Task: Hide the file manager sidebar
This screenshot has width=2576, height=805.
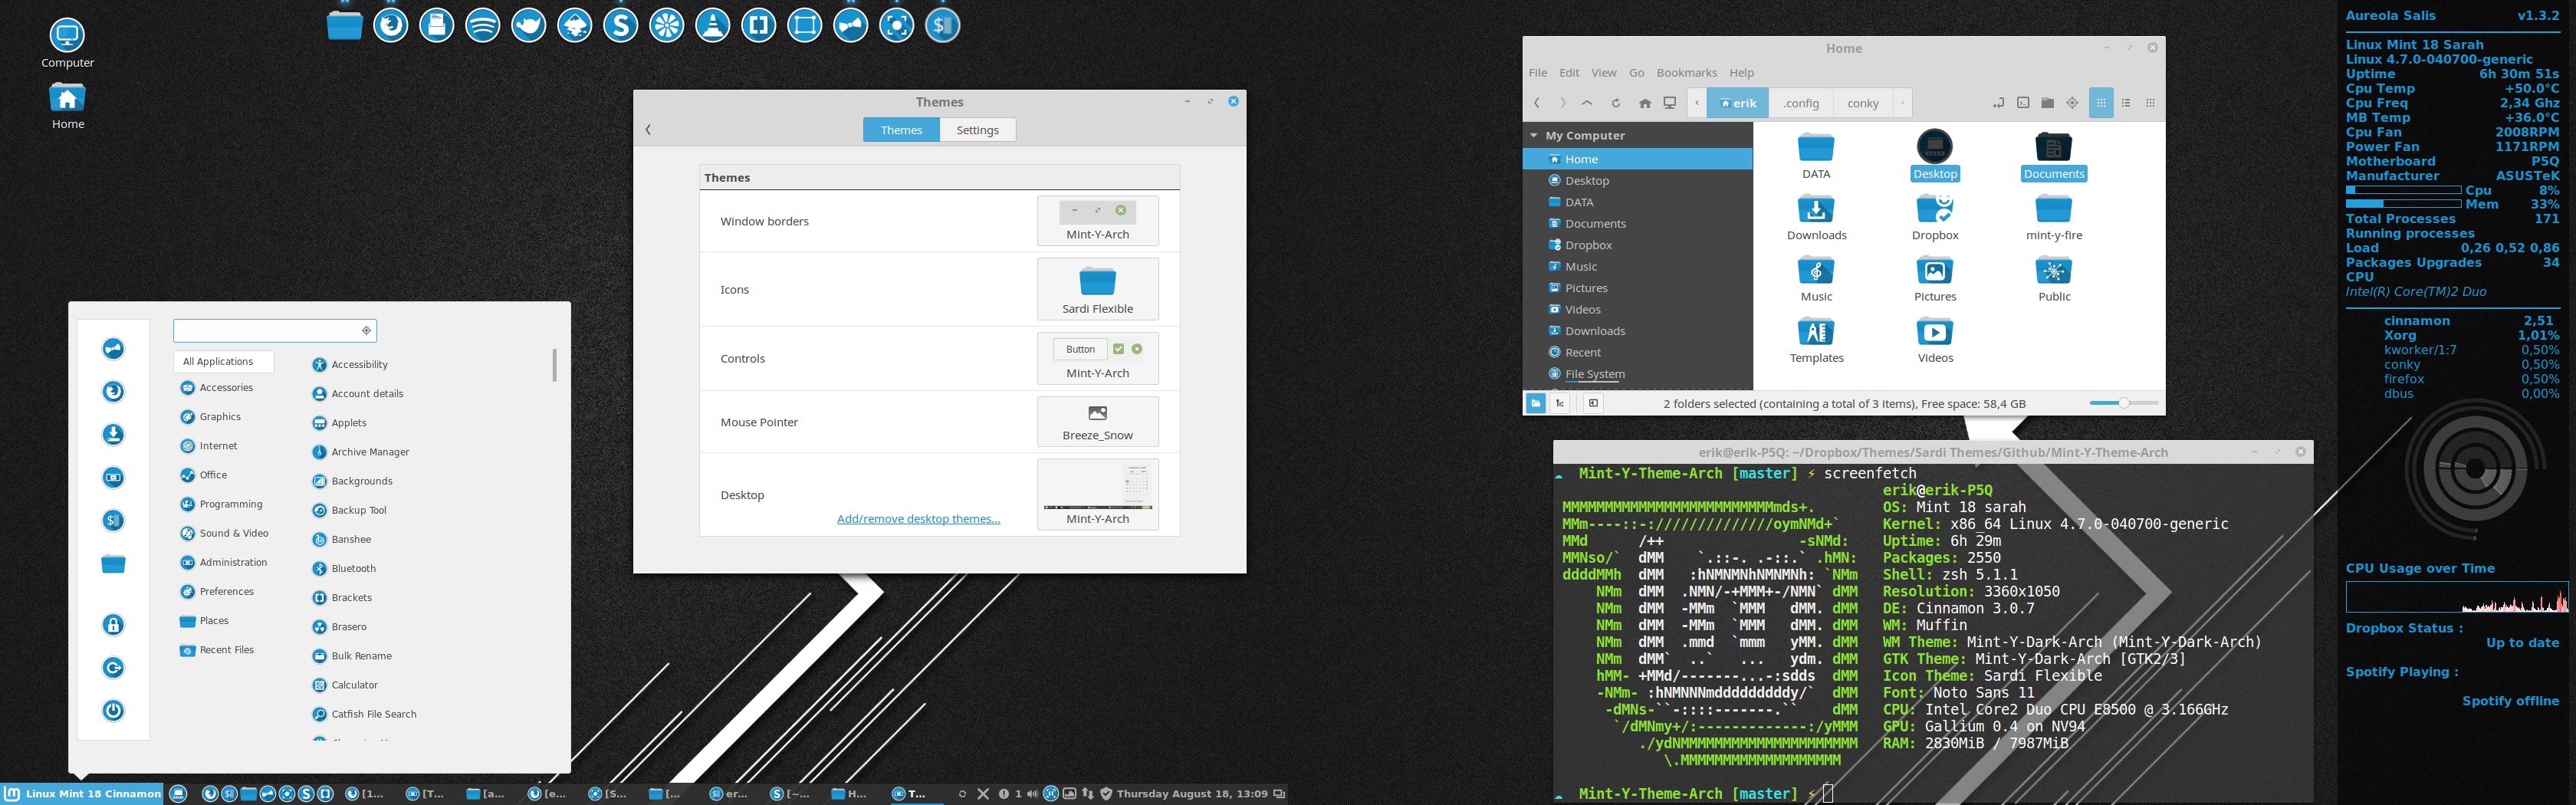Action: pyautogui.click(x=1593, y=403)
